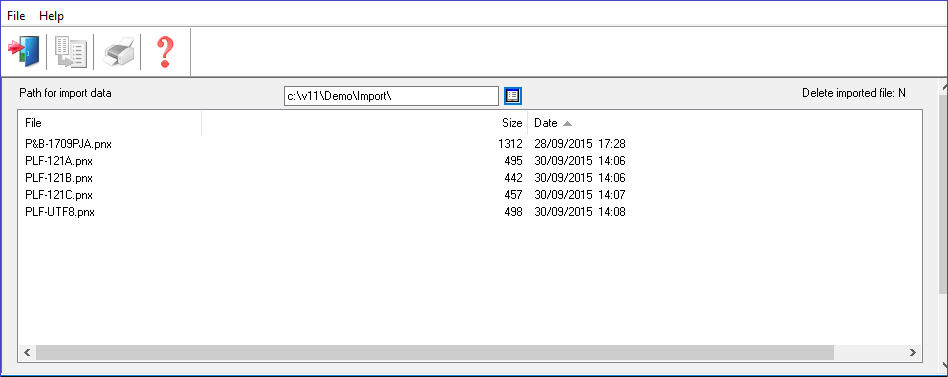Select file P&B-1709PJA.pnx
Image resolution: width=948 pixels, height=377 pixels.
pyautogui.click(x=68, y=144)
